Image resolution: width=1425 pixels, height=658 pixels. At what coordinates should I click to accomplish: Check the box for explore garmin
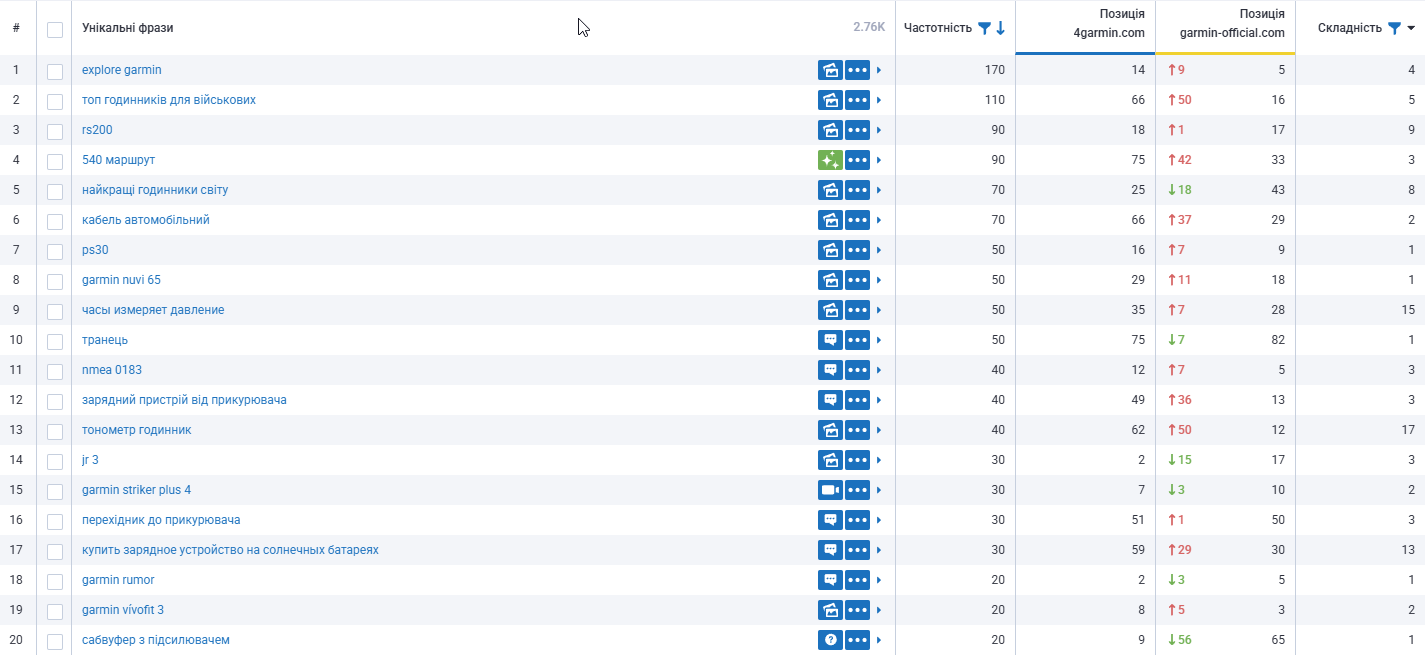[55, 71]
